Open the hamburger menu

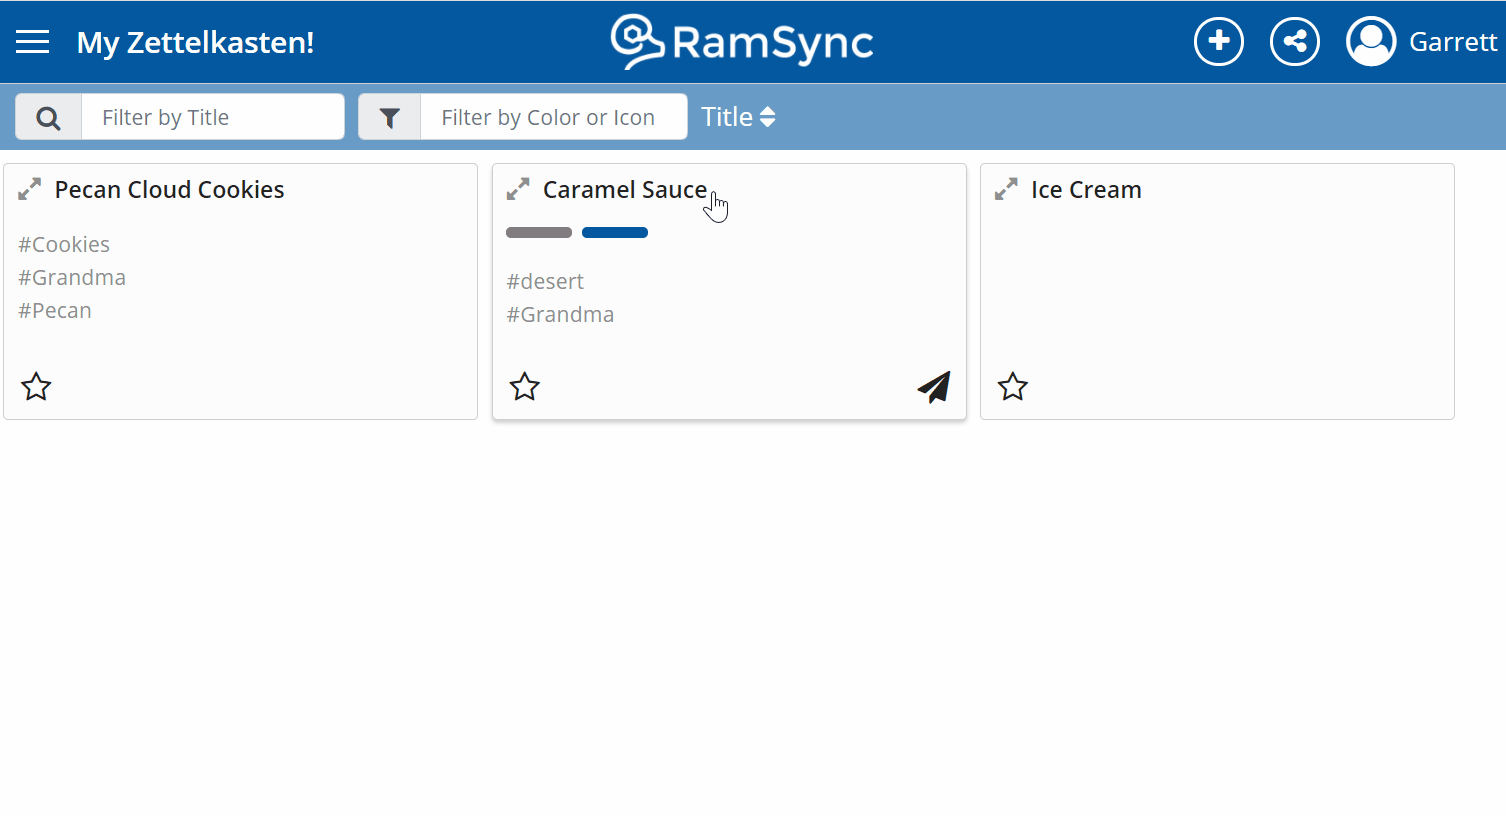click(x=32, y=41)
